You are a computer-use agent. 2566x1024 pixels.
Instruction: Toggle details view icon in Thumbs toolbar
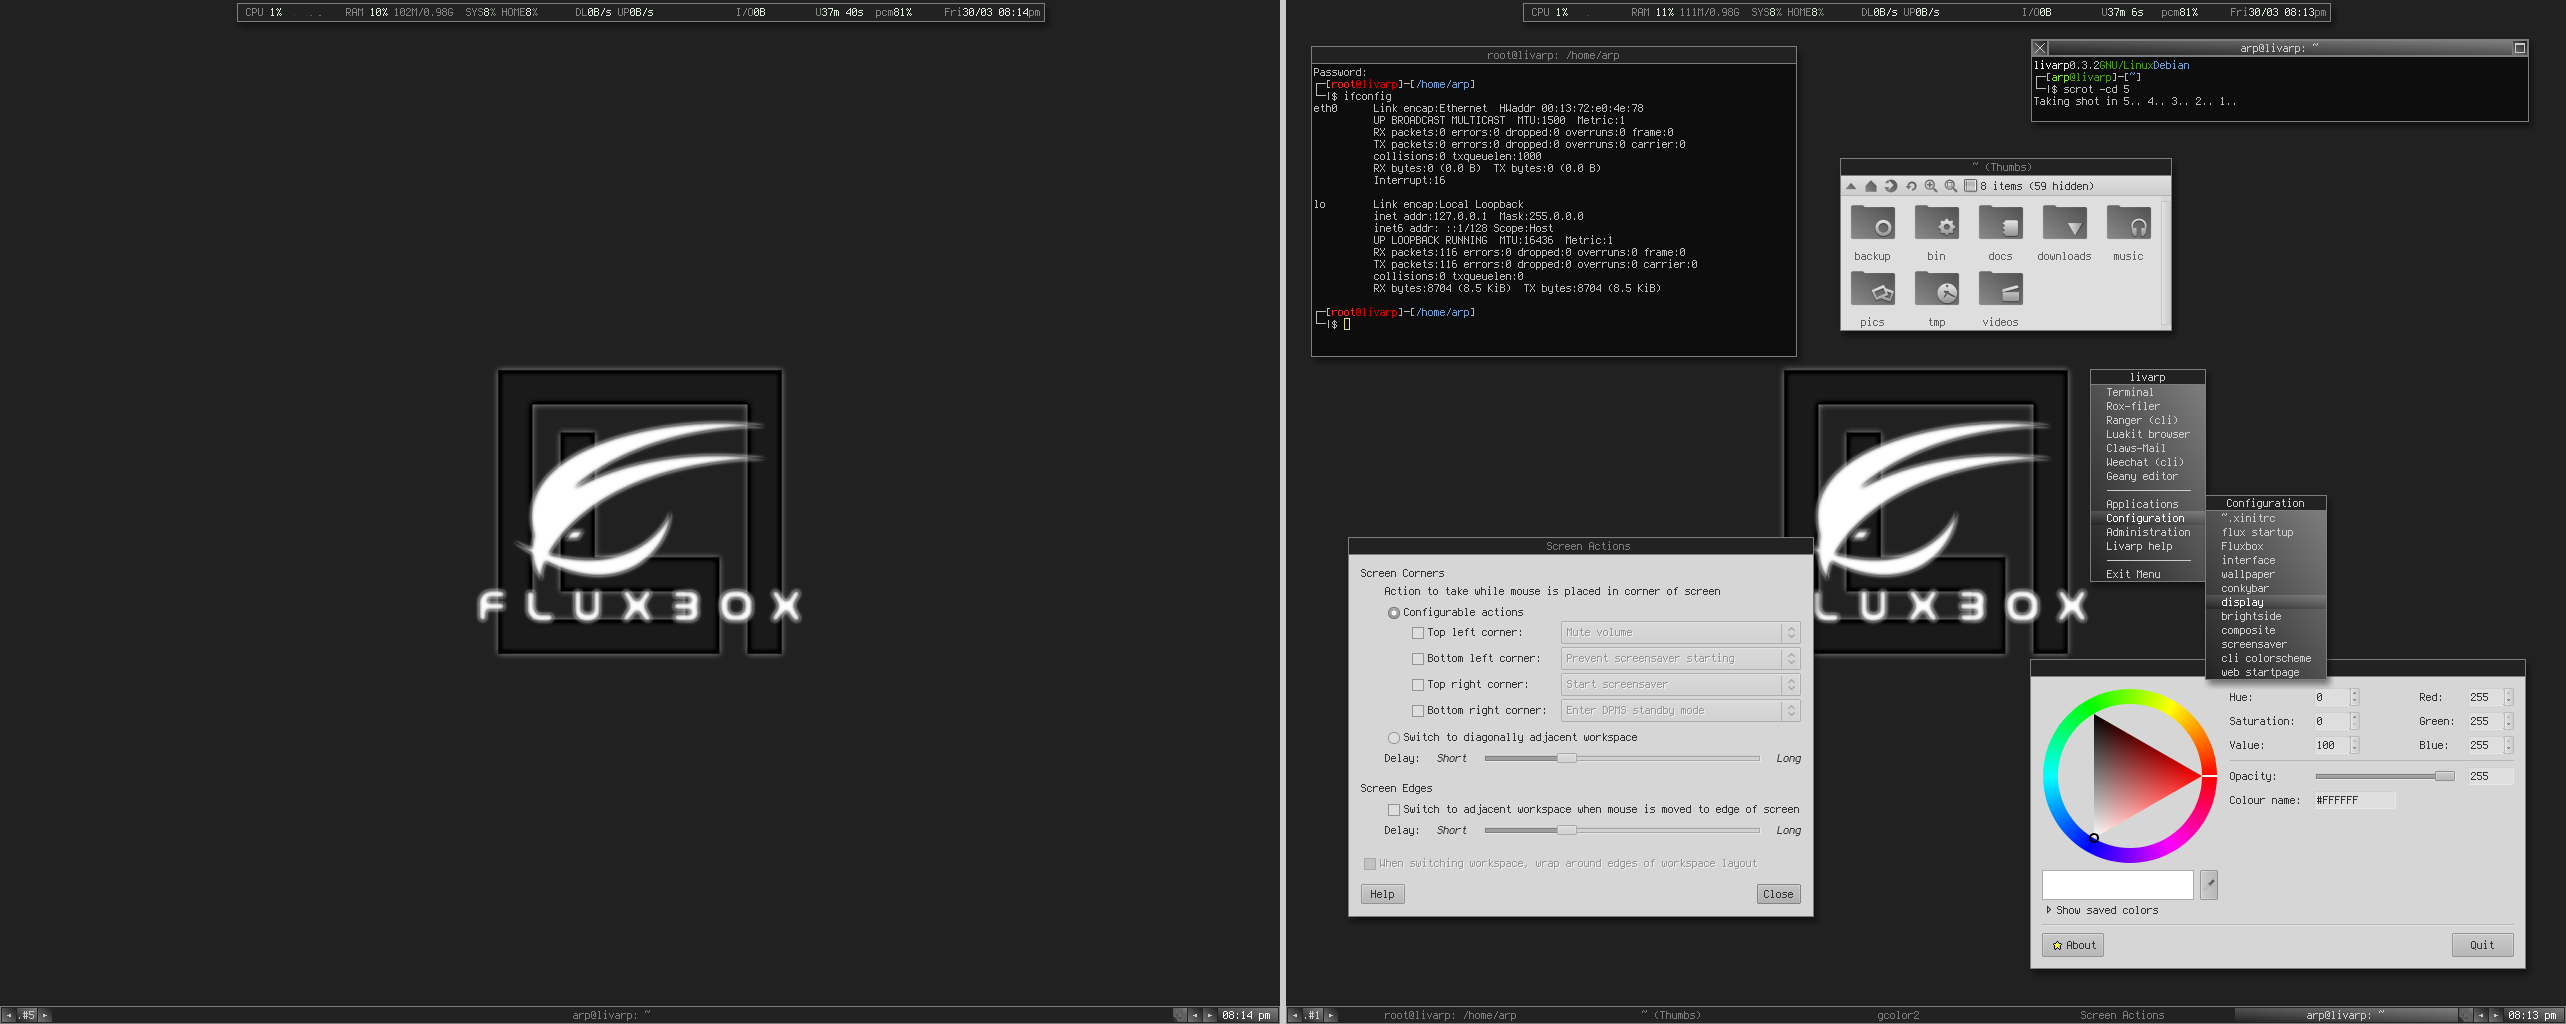point(1970,186)
